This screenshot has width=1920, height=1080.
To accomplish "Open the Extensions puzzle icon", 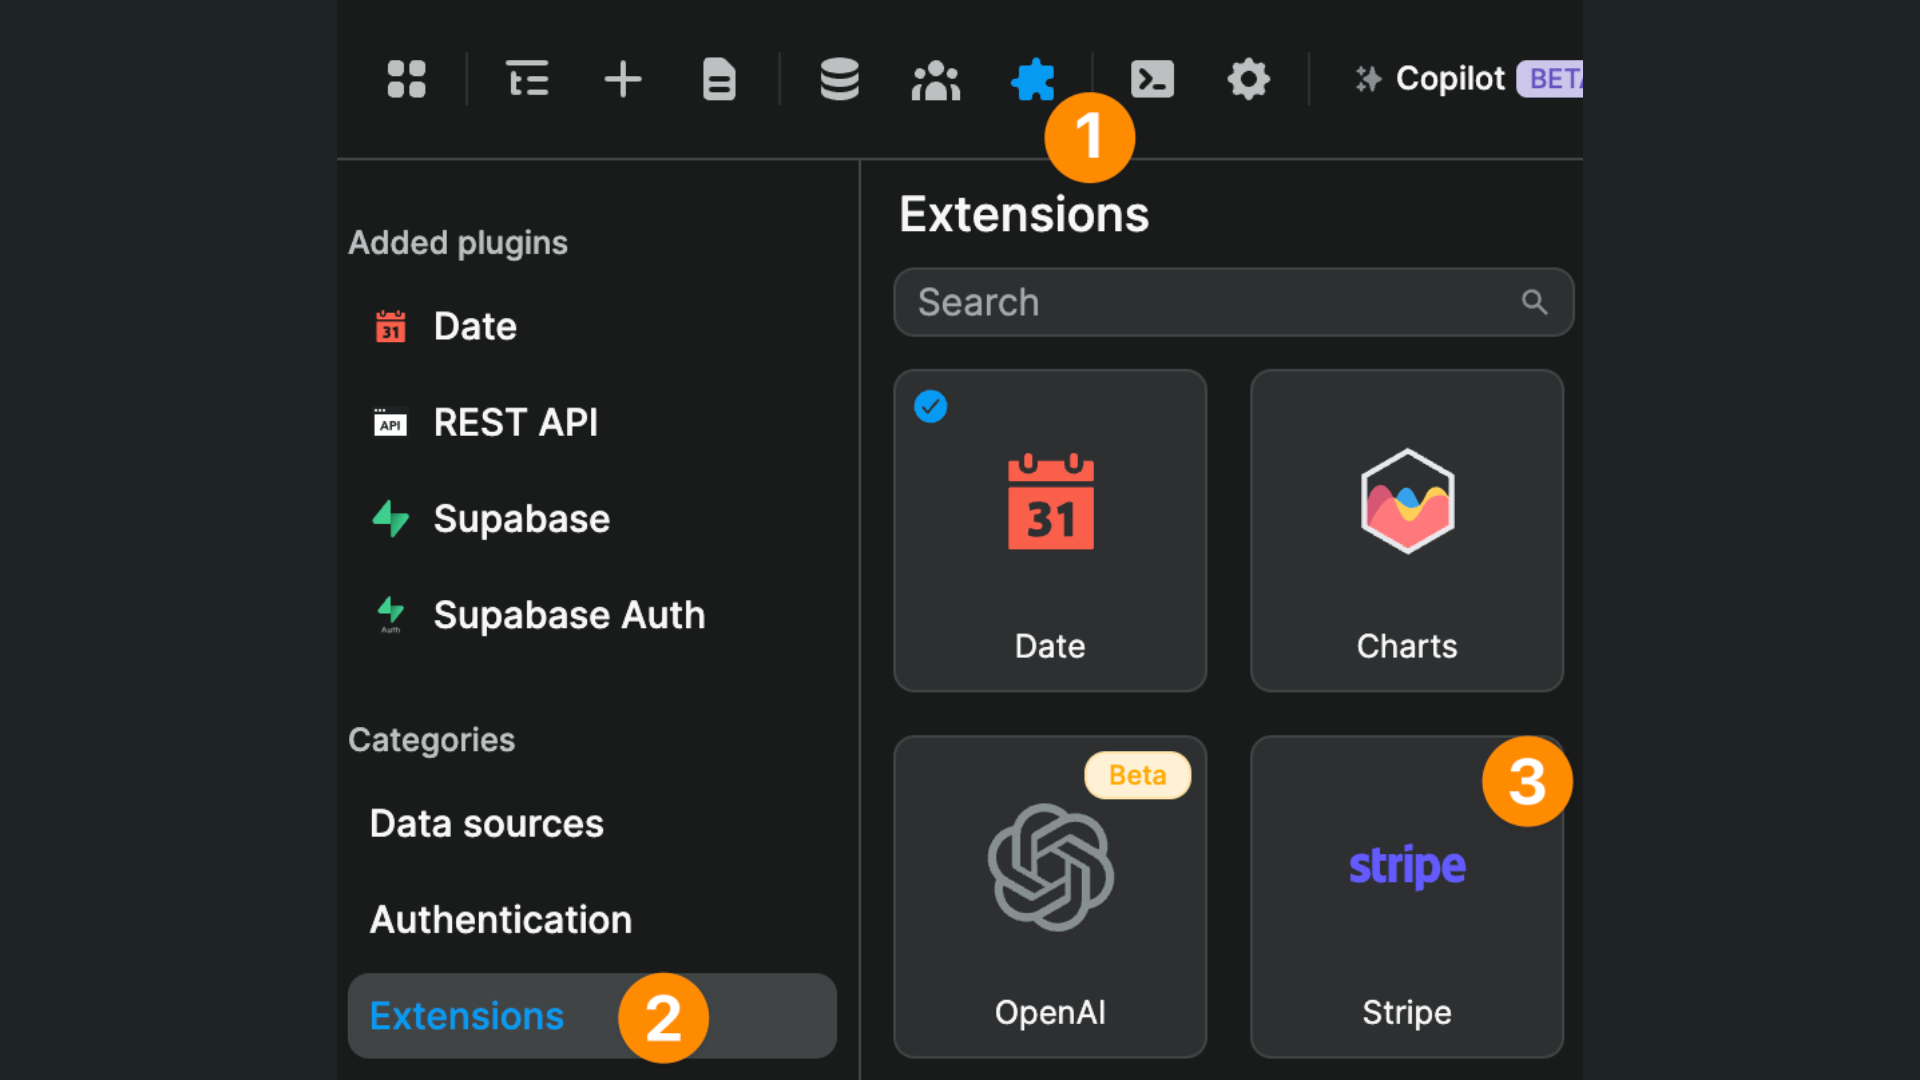I will pyautogui.click(x=1033, y=79).
